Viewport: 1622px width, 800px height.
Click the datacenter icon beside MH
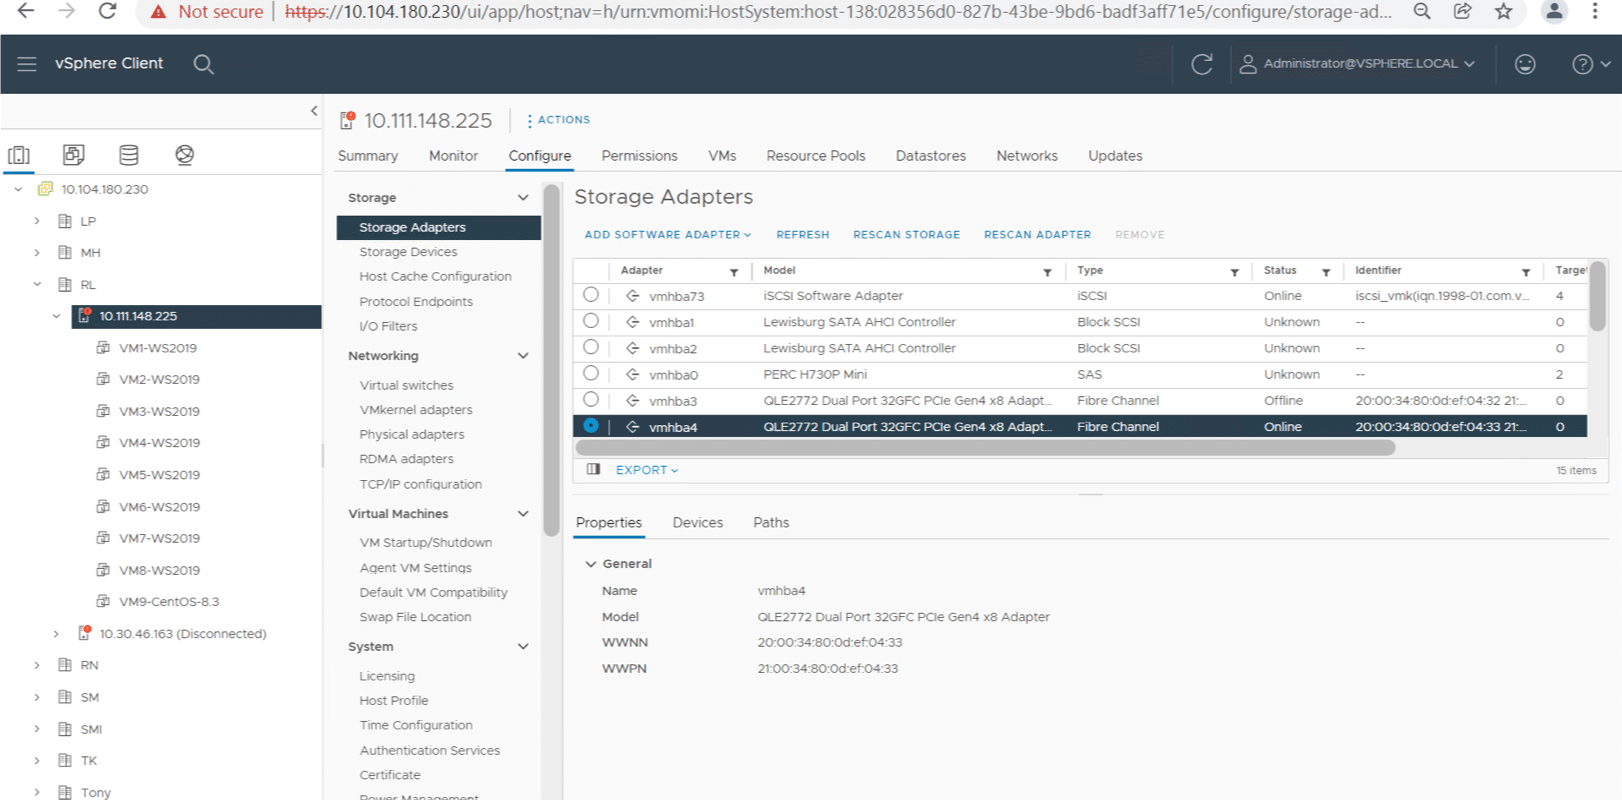tap(65, 253)
